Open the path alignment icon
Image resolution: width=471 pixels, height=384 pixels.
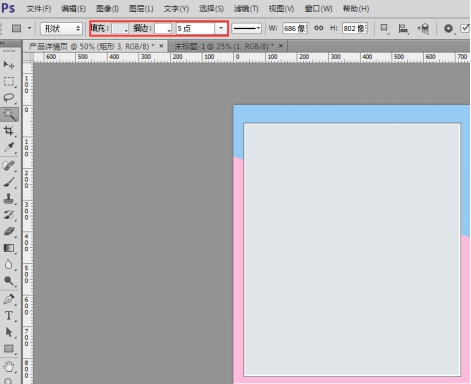pyautogui.click(x=403, y=29)
